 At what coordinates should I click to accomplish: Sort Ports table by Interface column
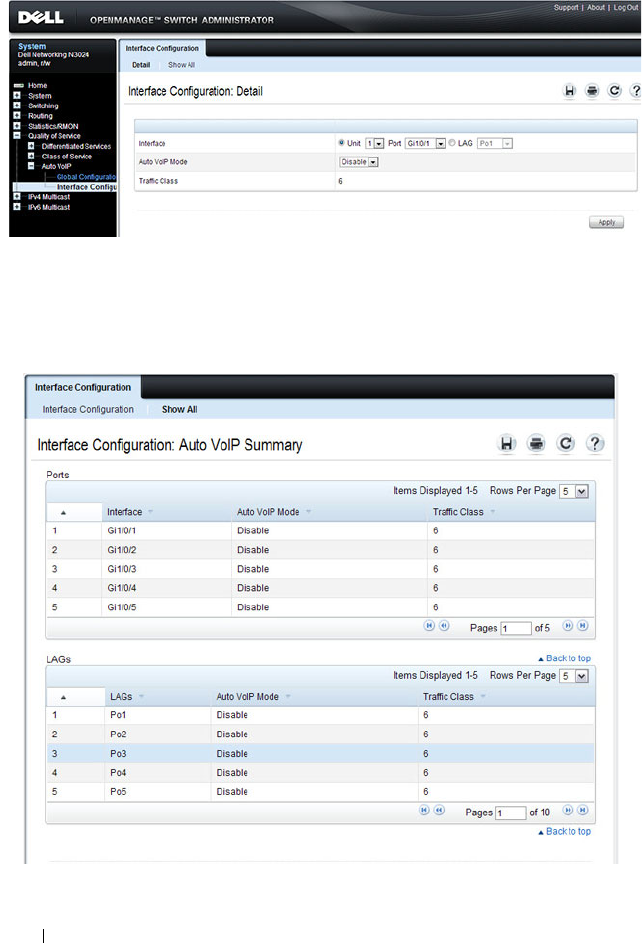pos(130,512)
